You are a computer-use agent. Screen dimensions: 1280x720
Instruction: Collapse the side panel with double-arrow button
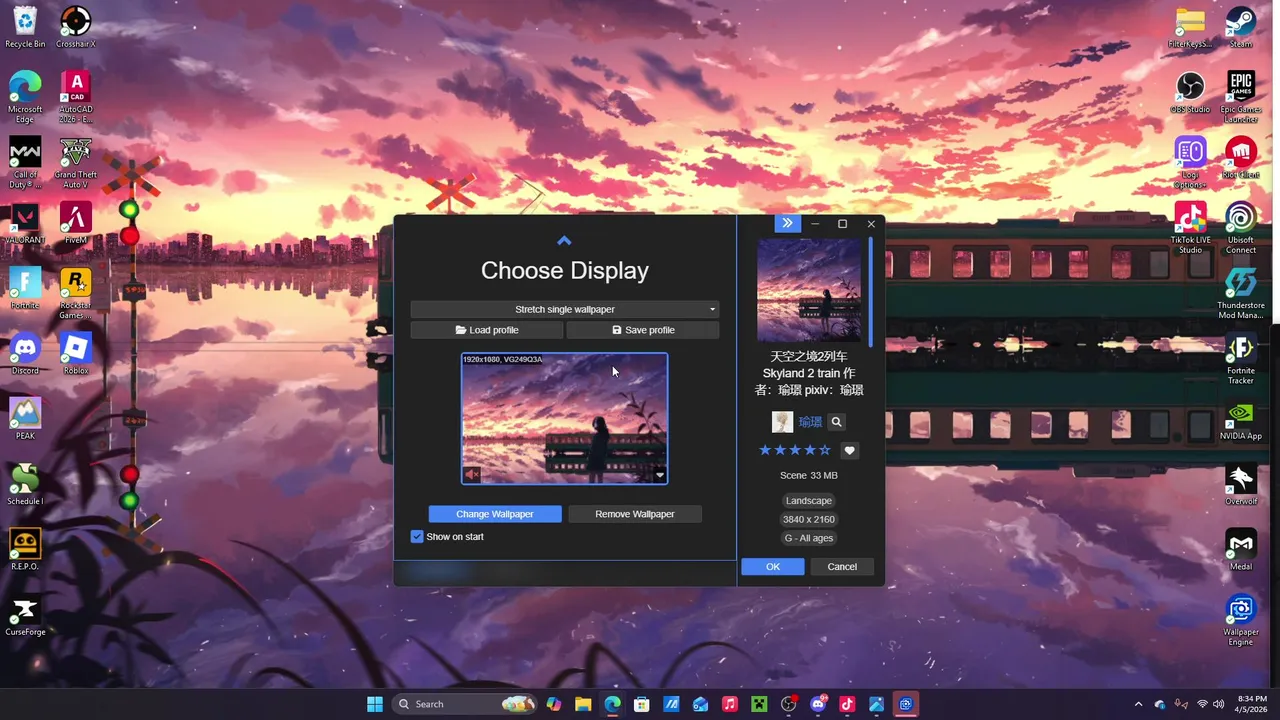point(787,223)
